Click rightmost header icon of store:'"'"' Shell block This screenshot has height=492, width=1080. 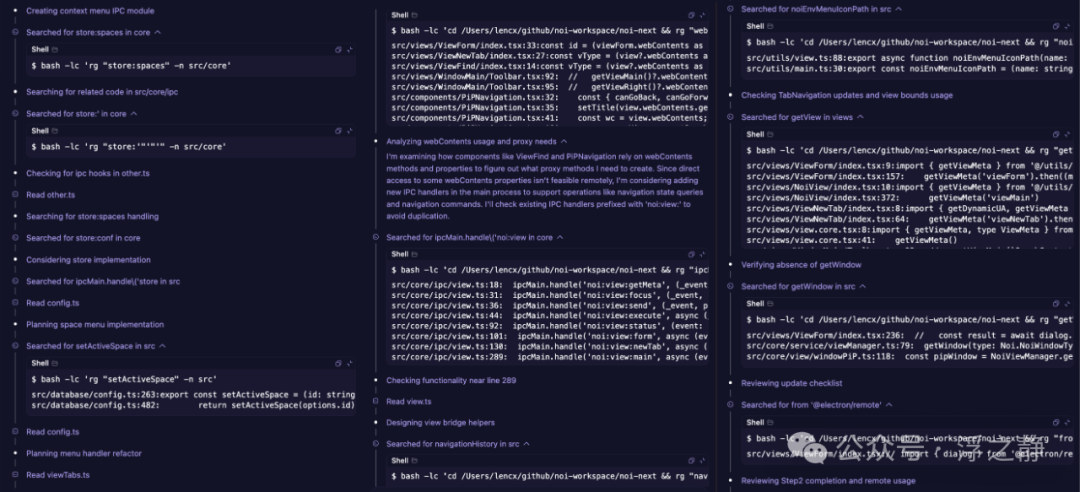click(349, 130)
